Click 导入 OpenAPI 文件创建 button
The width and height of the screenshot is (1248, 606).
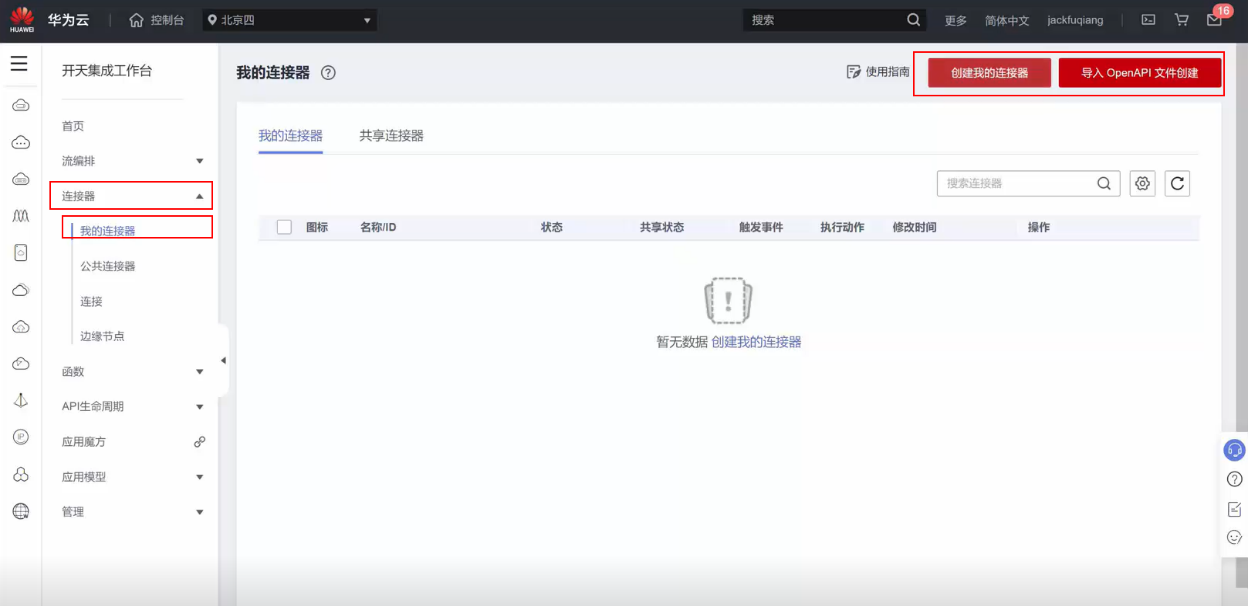[1140, 73]
